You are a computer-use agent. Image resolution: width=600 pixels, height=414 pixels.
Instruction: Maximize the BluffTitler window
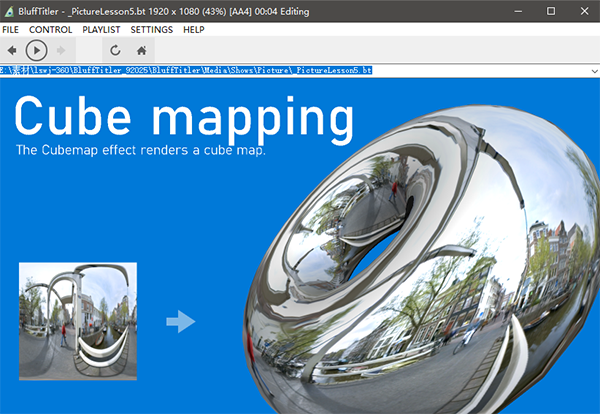click(551, 11)
